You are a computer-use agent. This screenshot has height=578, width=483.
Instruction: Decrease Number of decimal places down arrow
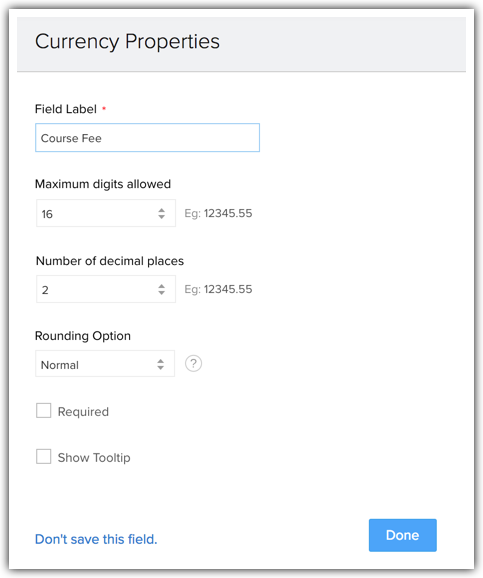[x=161, y=292]
